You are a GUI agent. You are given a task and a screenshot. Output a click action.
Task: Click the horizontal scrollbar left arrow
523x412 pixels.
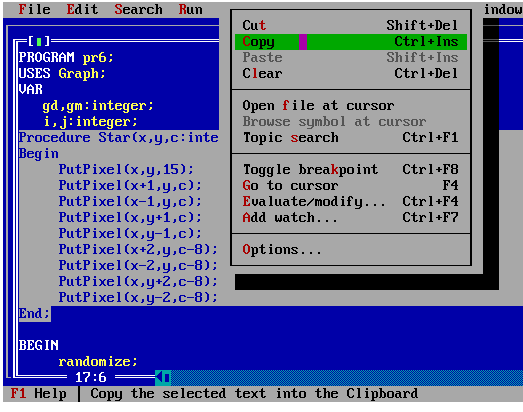point(159,377)
